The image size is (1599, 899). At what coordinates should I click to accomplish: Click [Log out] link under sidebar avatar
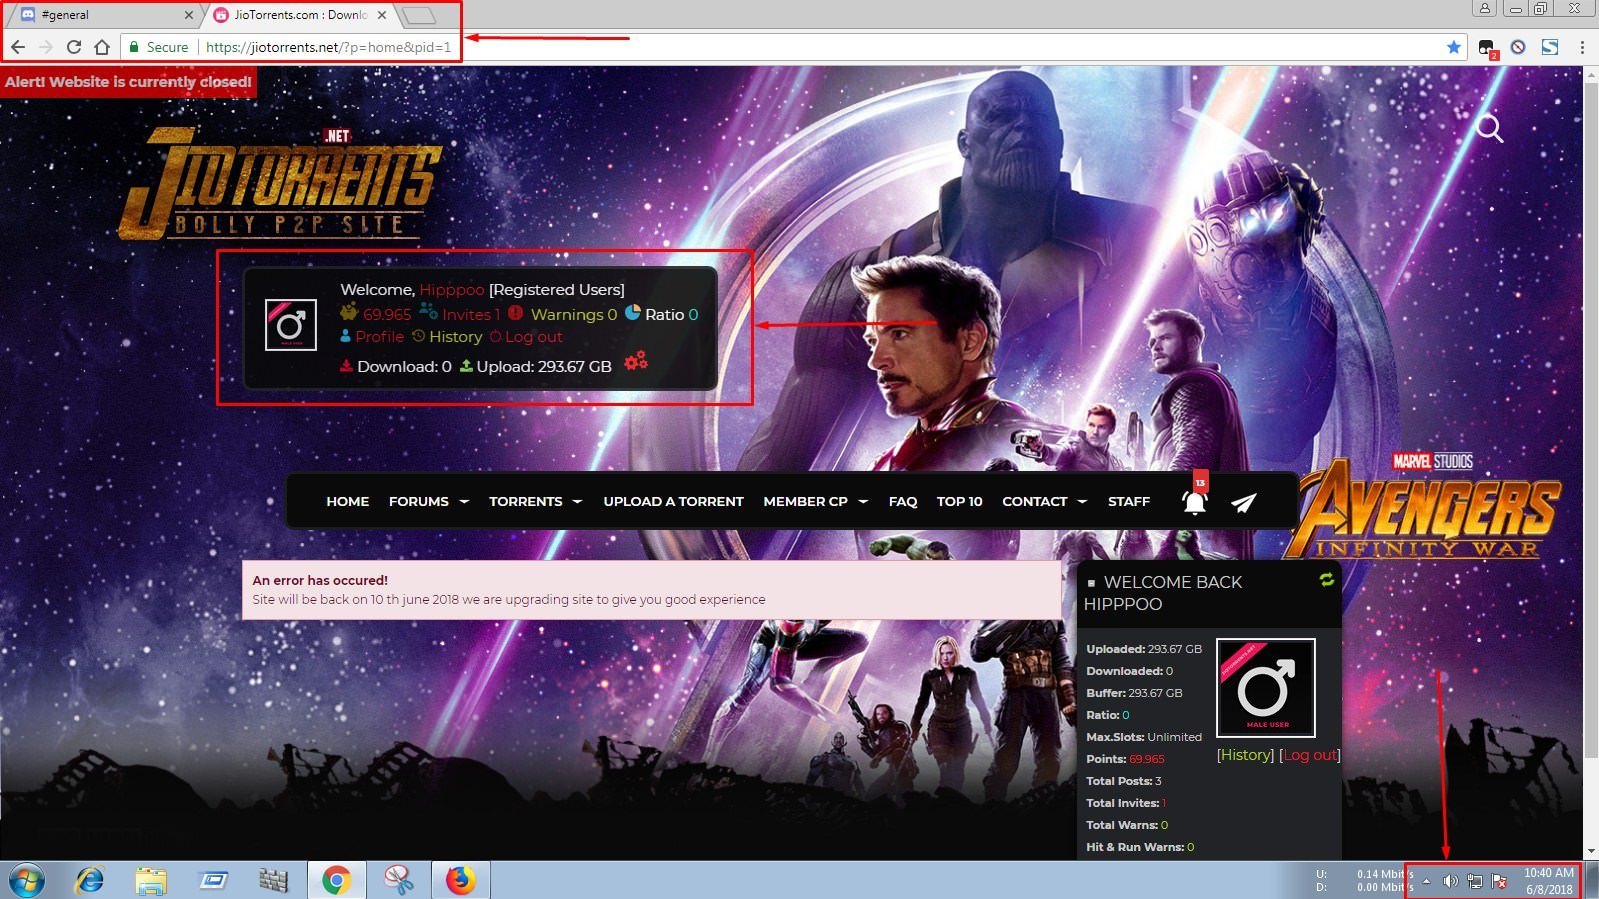click(x=1309, y=755)
